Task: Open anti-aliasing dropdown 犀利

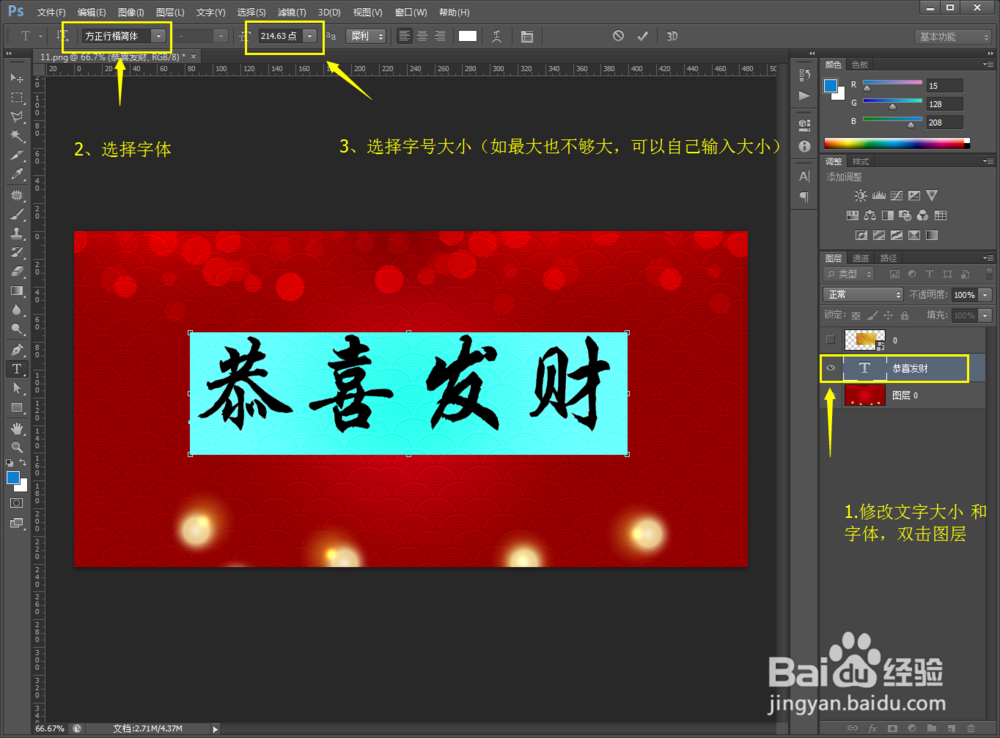Action: pos(366,36)
